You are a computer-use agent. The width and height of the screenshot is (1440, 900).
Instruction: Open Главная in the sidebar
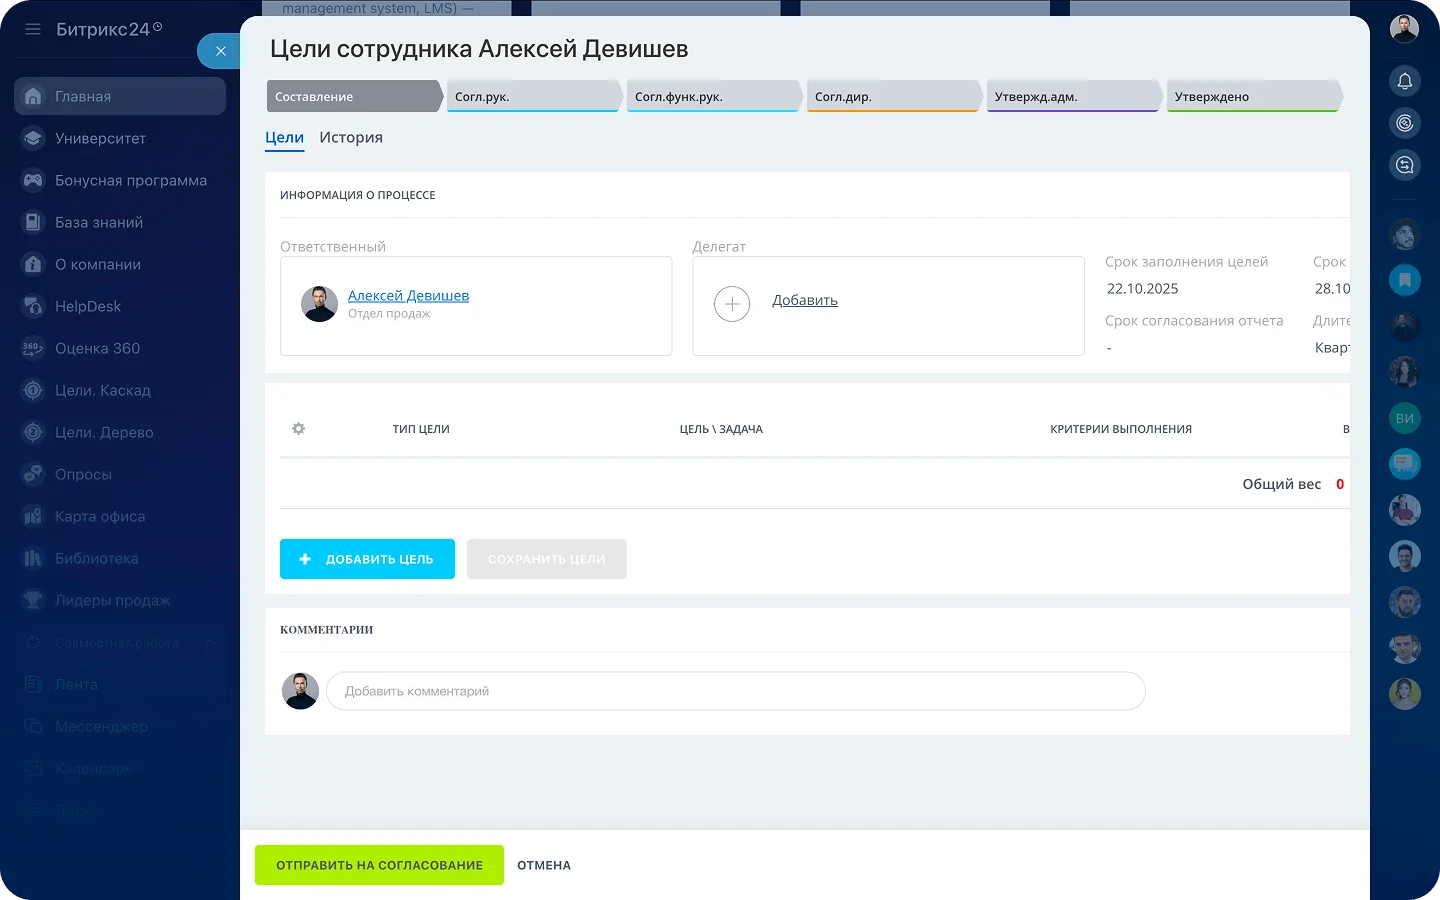coord(120,96)
